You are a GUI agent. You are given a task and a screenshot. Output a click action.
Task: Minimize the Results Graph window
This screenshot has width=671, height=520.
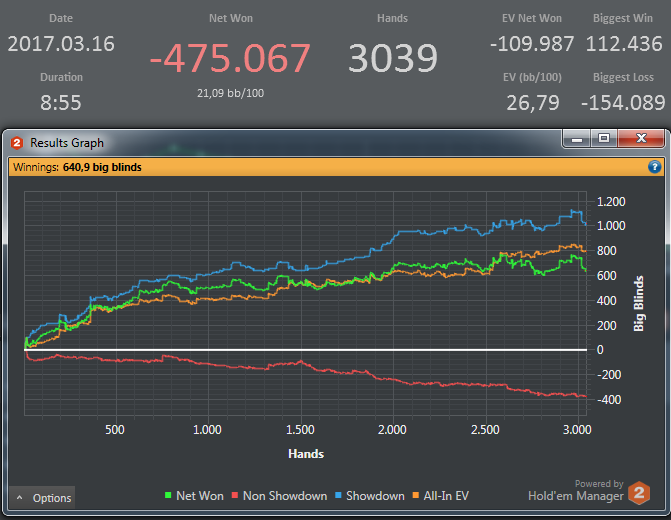click(x=577, y=138)
